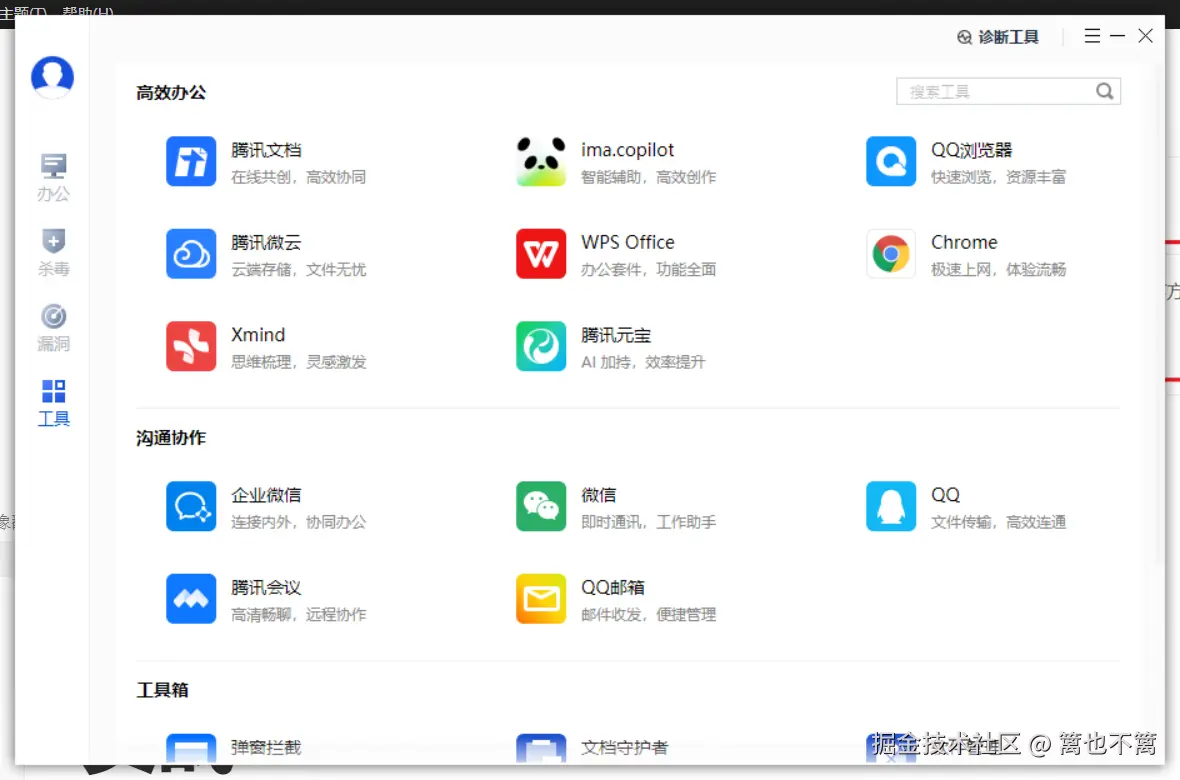Launch the 腾讯会议 icon
Image resolution: width=1180 pixels, height=780 pixels.
191,599
